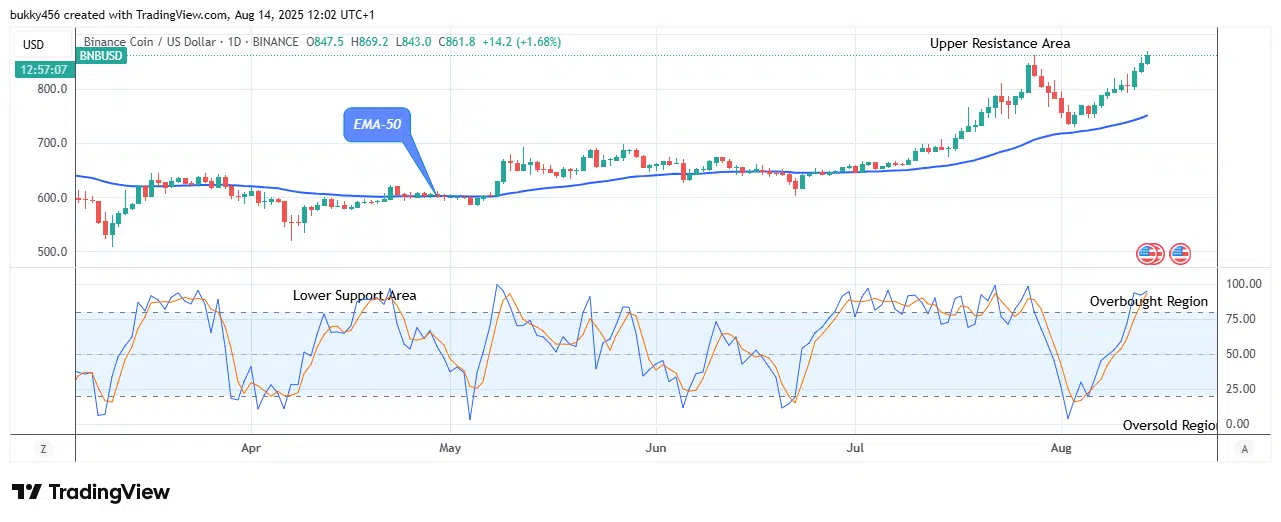Open the Binance Coin / US Dollar symbol title

pos(191,42)
